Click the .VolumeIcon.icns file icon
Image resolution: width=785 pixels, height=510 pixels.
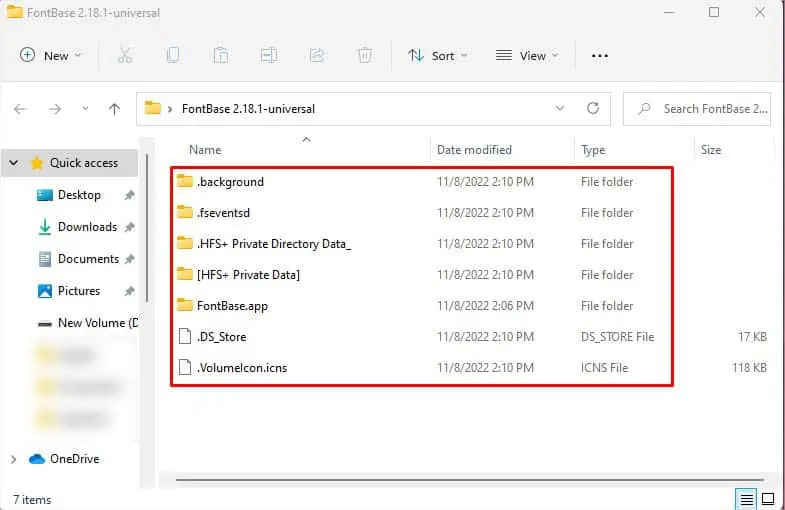(x=185, y=367)
